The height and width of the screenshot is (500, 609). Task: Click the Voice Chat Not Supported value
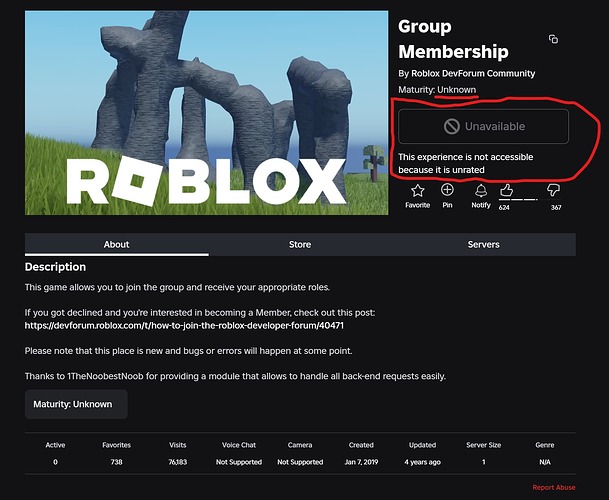[x=239, y=462]
